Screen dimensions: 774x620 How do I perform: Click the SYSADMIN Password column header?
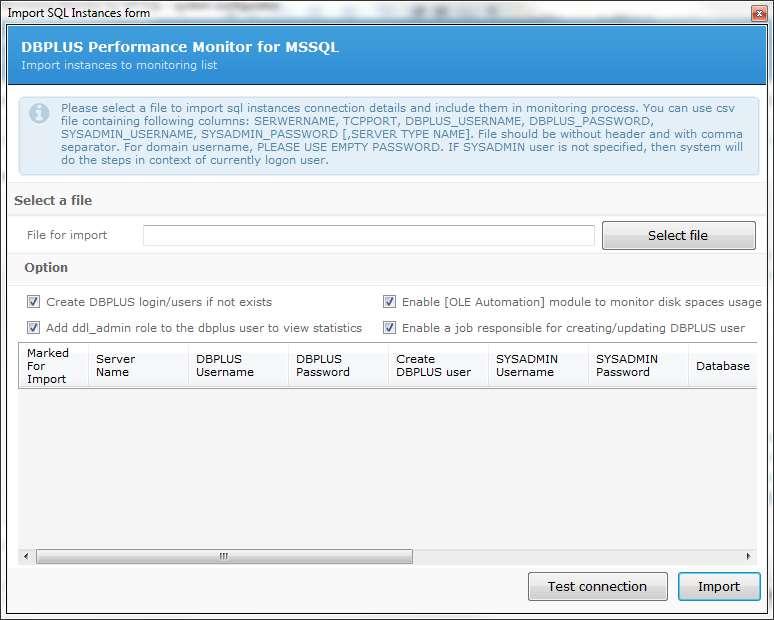638,366
